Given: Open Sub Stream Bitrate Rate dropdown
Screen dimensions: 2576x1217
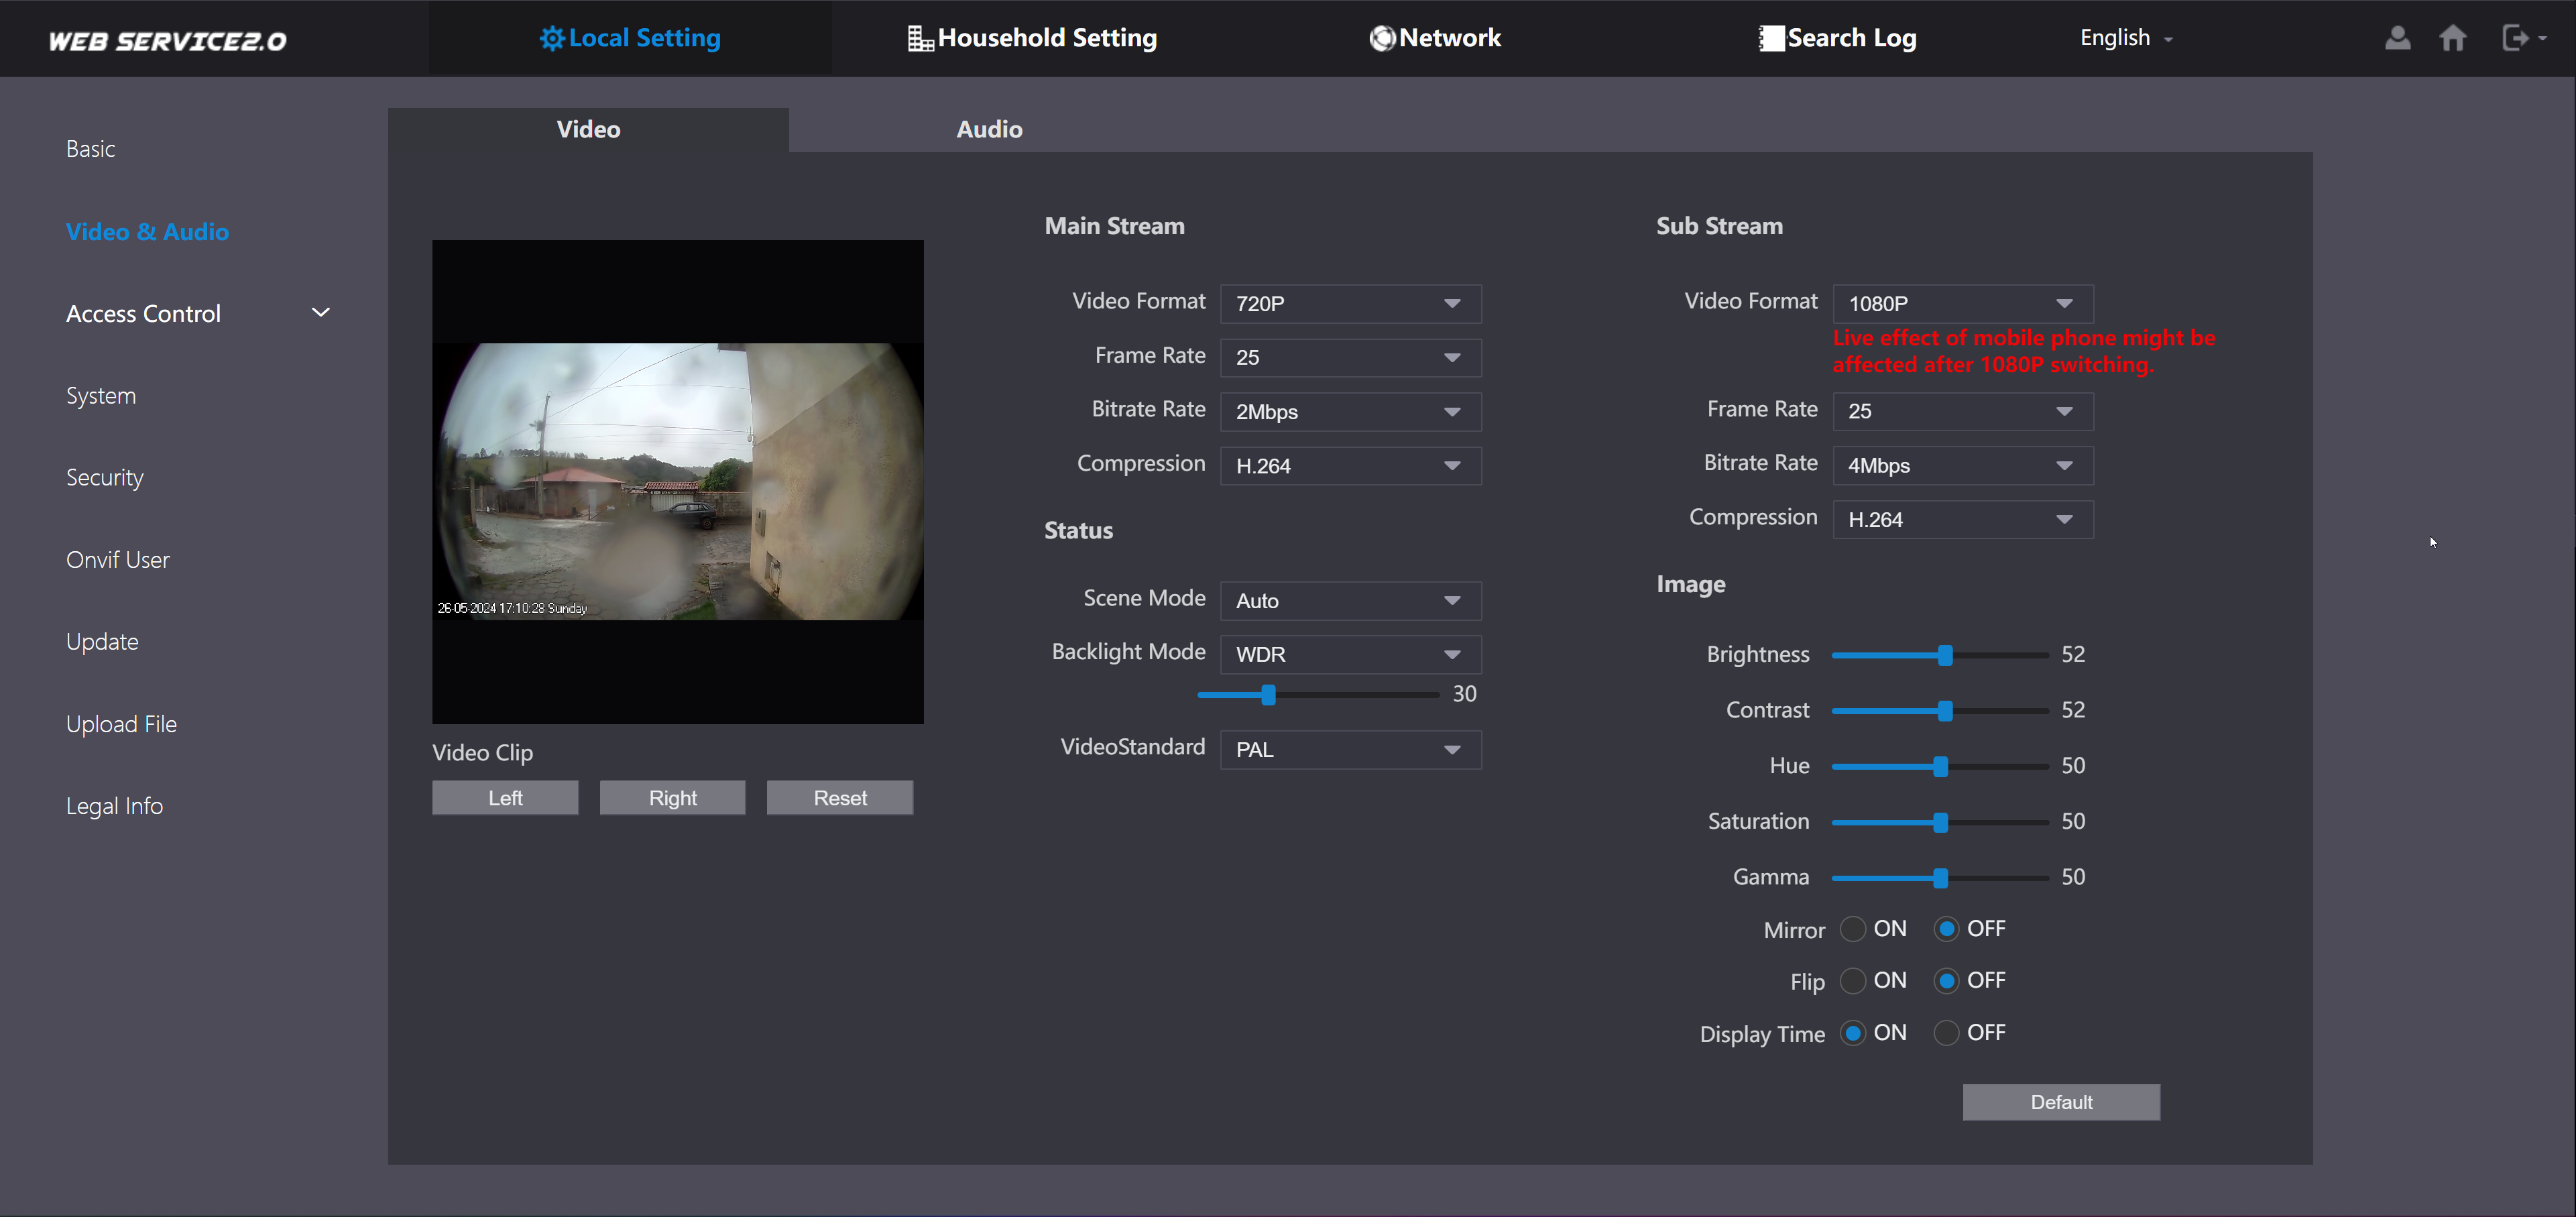Looking at the screenshot, I should point(1962,466).
